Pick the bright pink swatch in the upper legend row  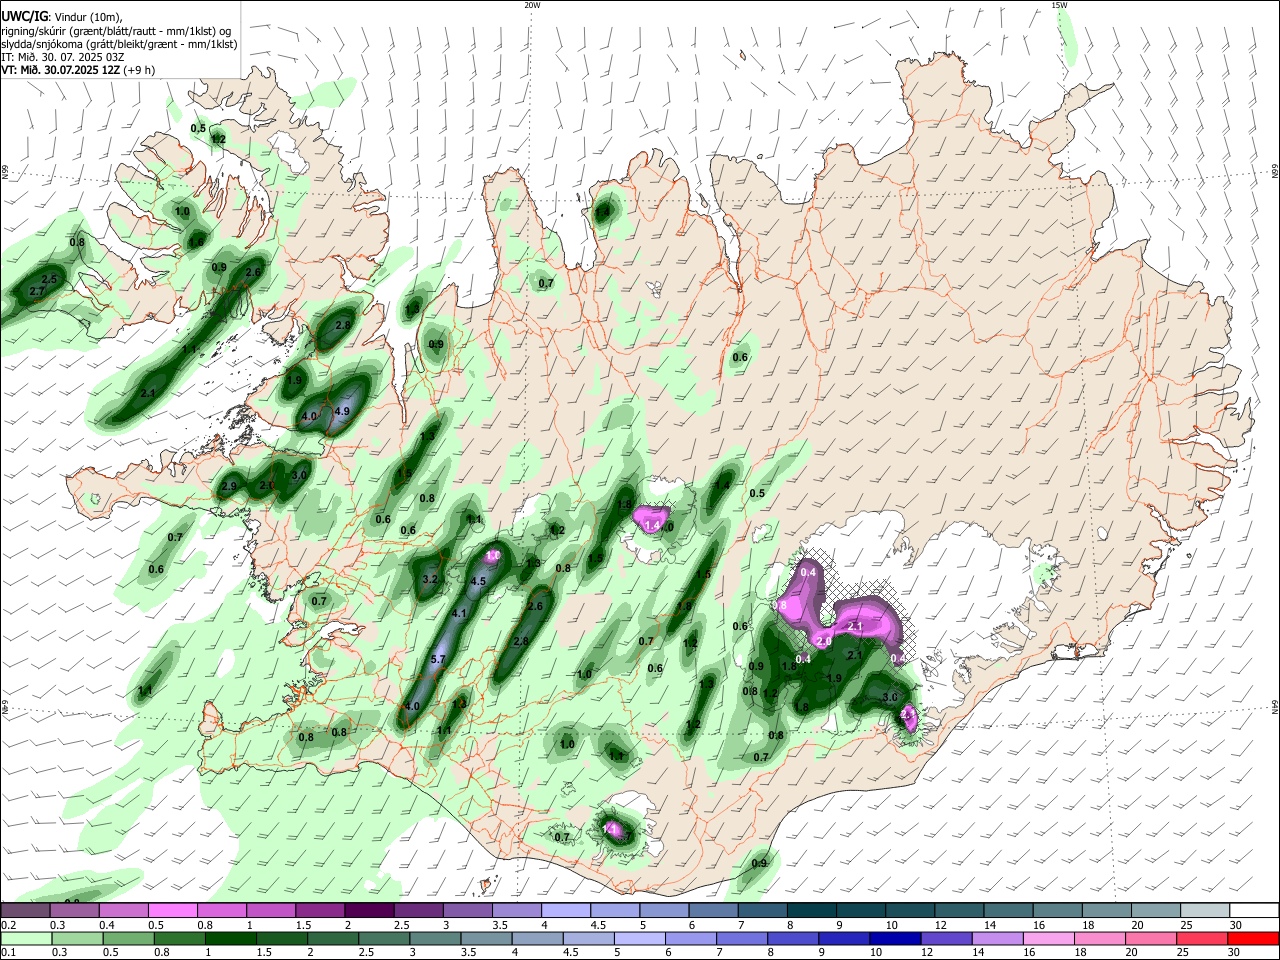pos(172,910)
